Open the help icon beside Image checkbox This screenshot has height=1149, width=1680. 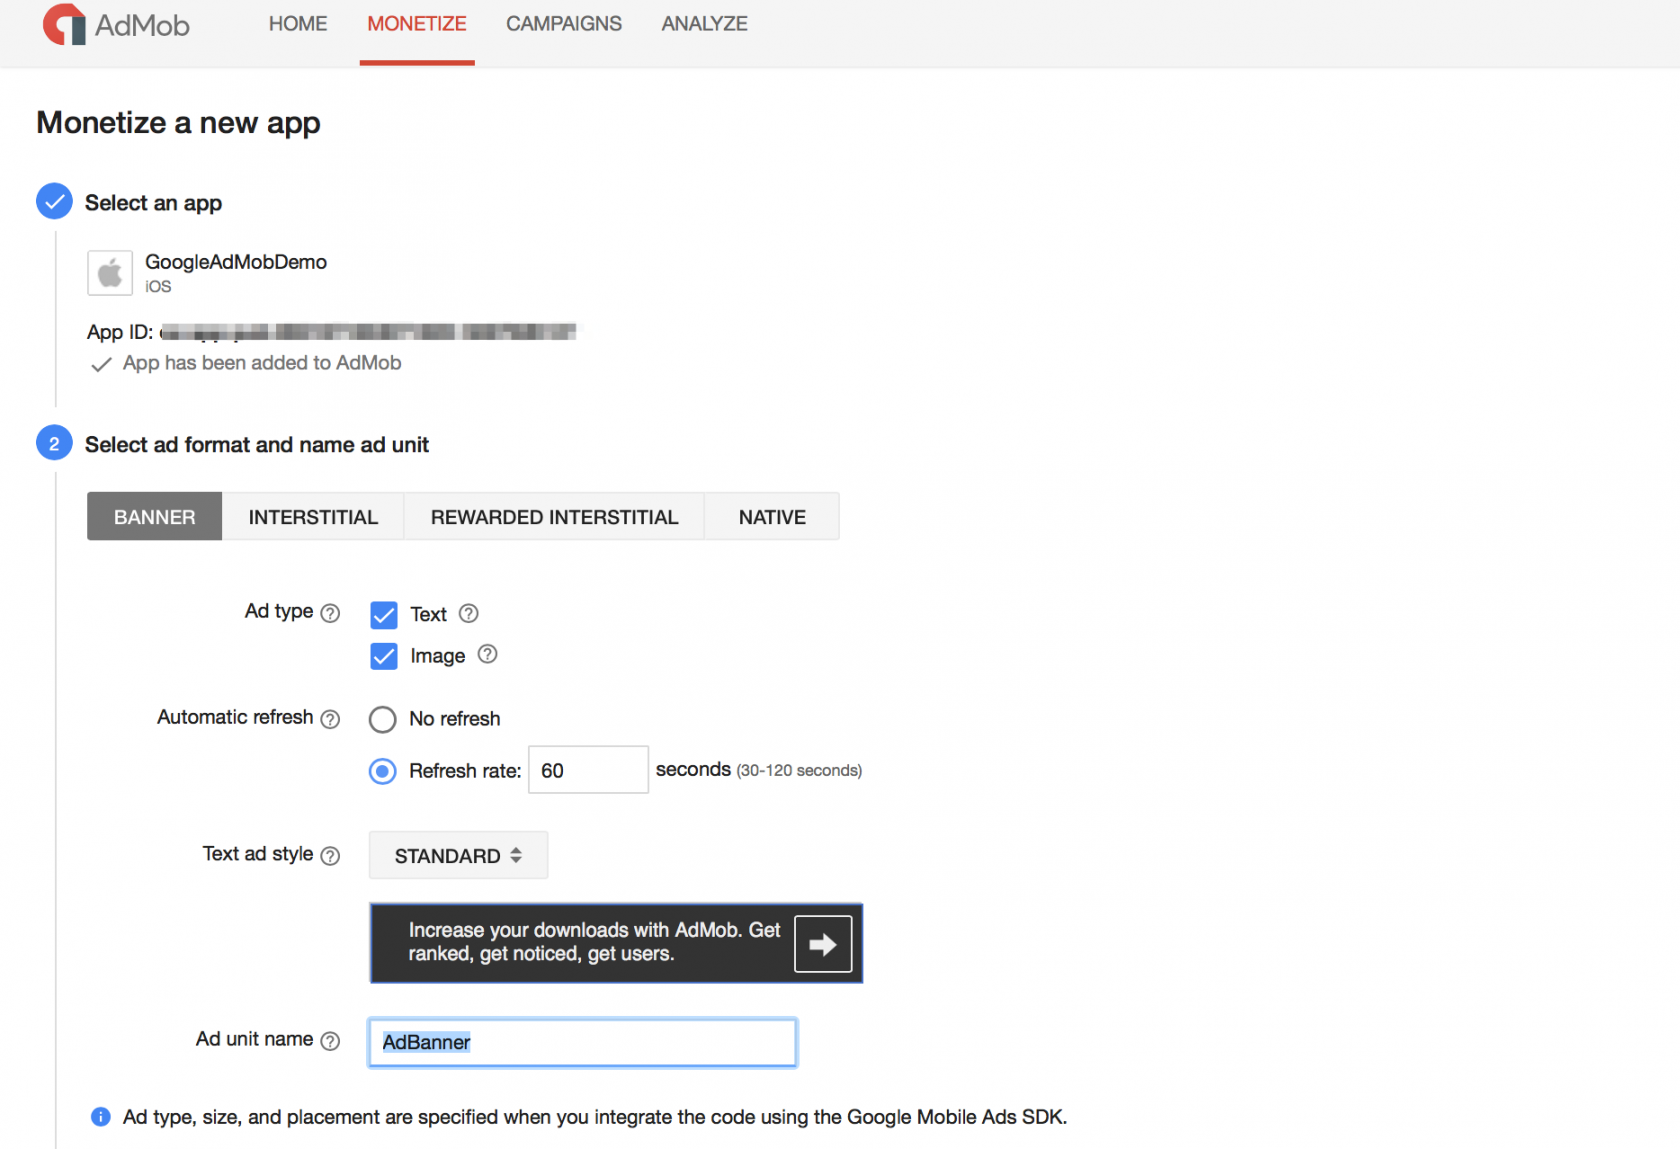tap(487, 654)
